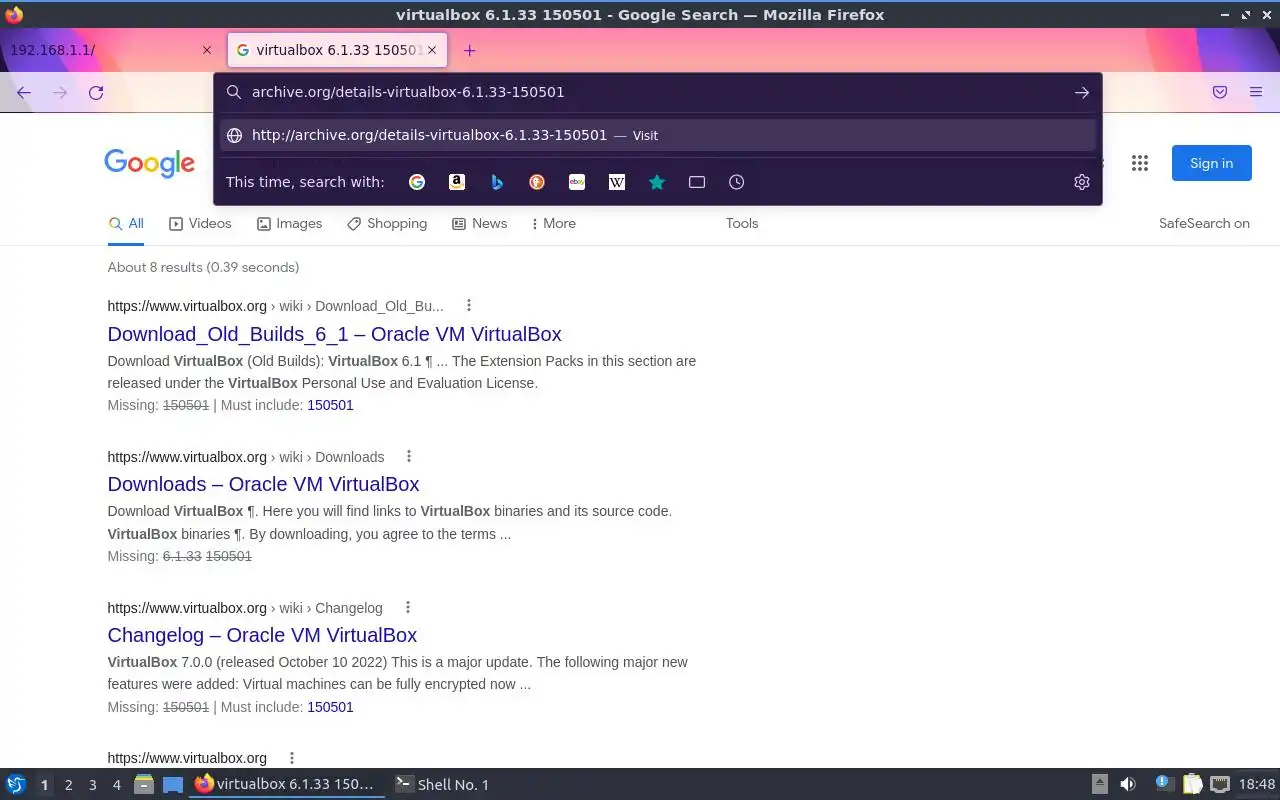
Task: Open search settings gear in URL dropdown
Action: click(1081, 182)
